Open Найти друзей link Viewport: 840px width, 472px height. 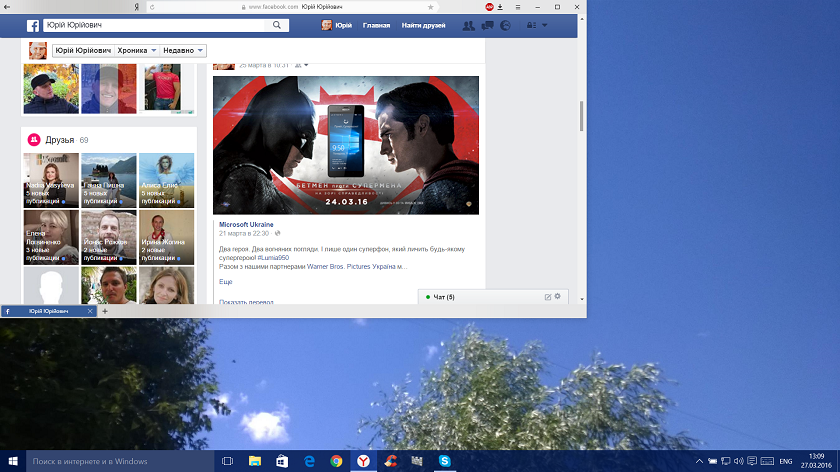tap(423, 25)
